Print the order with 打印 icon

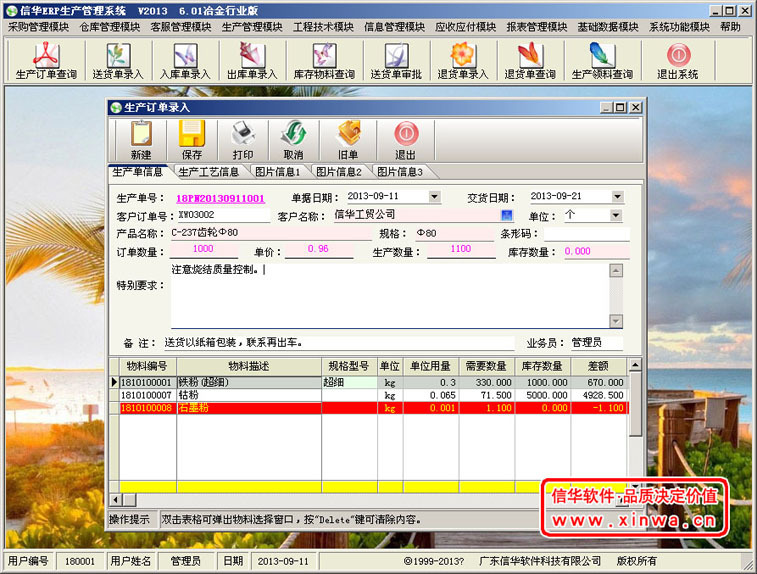(243, 140)
